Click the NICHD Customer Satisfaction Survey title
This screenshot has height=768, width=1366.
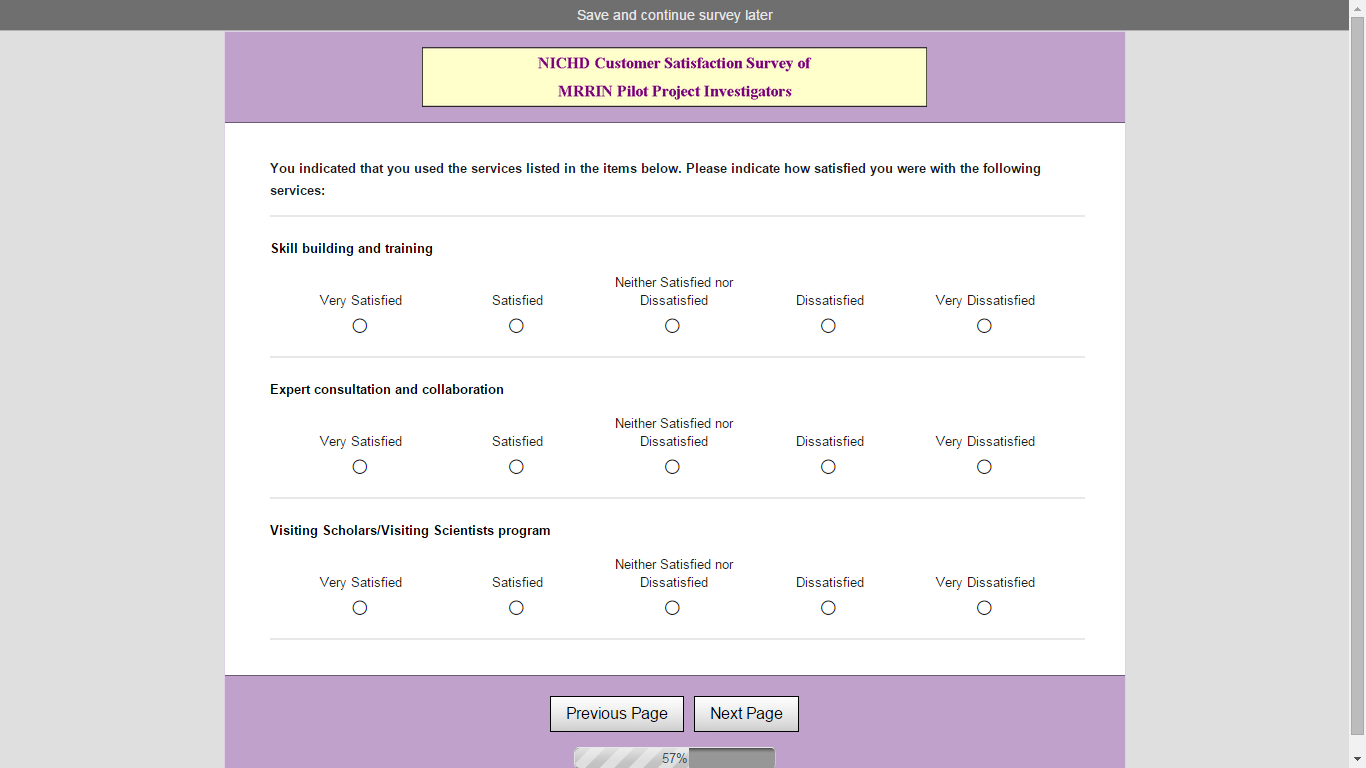coord(674,63)
